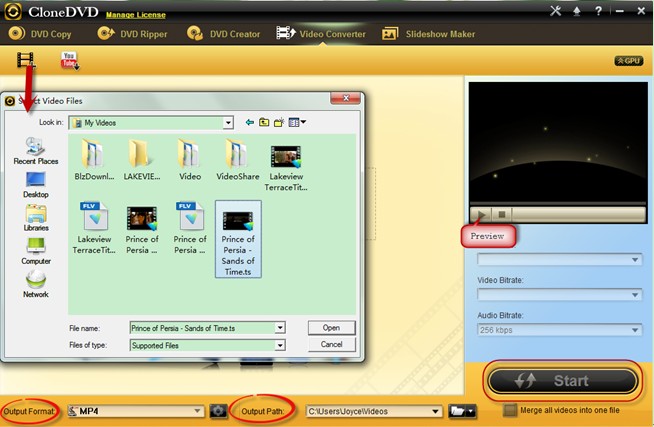Select the Prince of Persia FLV file
Image resolution: width=654 pixels, height=427 pixels.
[190, 228]
